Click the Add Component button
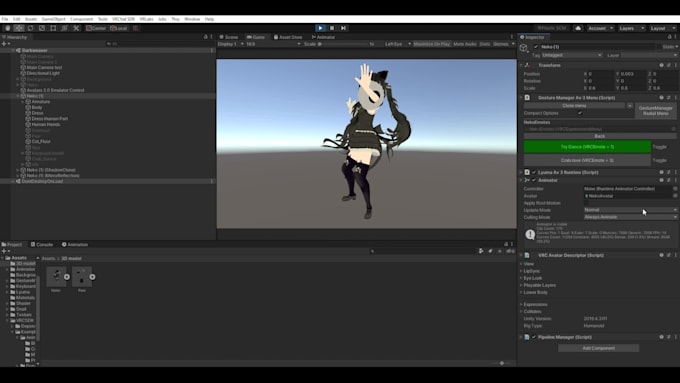 pos(598,348)
